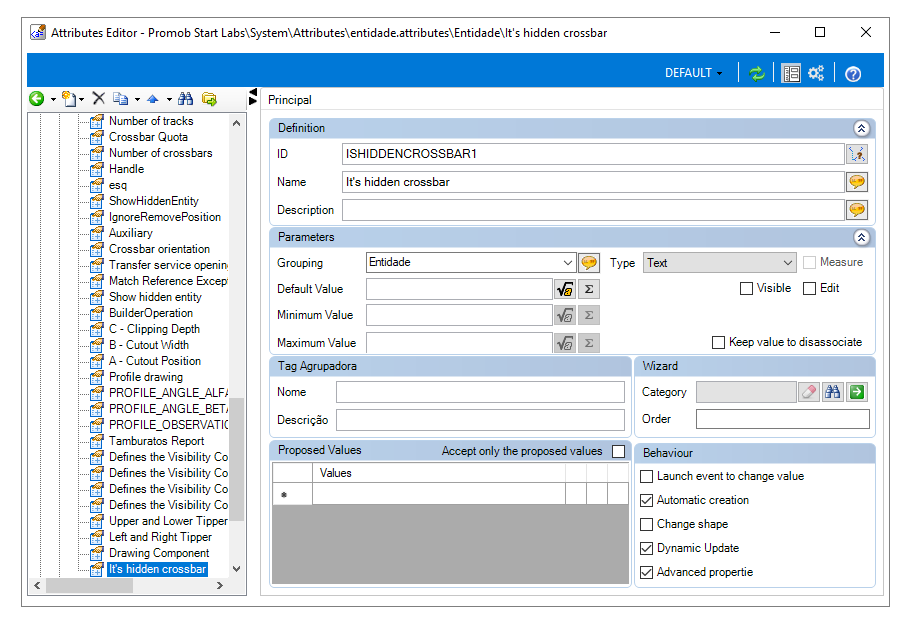Select the Handle tree item
The height and width of the screenshot is (633, 921).
(x=126, y=169)
